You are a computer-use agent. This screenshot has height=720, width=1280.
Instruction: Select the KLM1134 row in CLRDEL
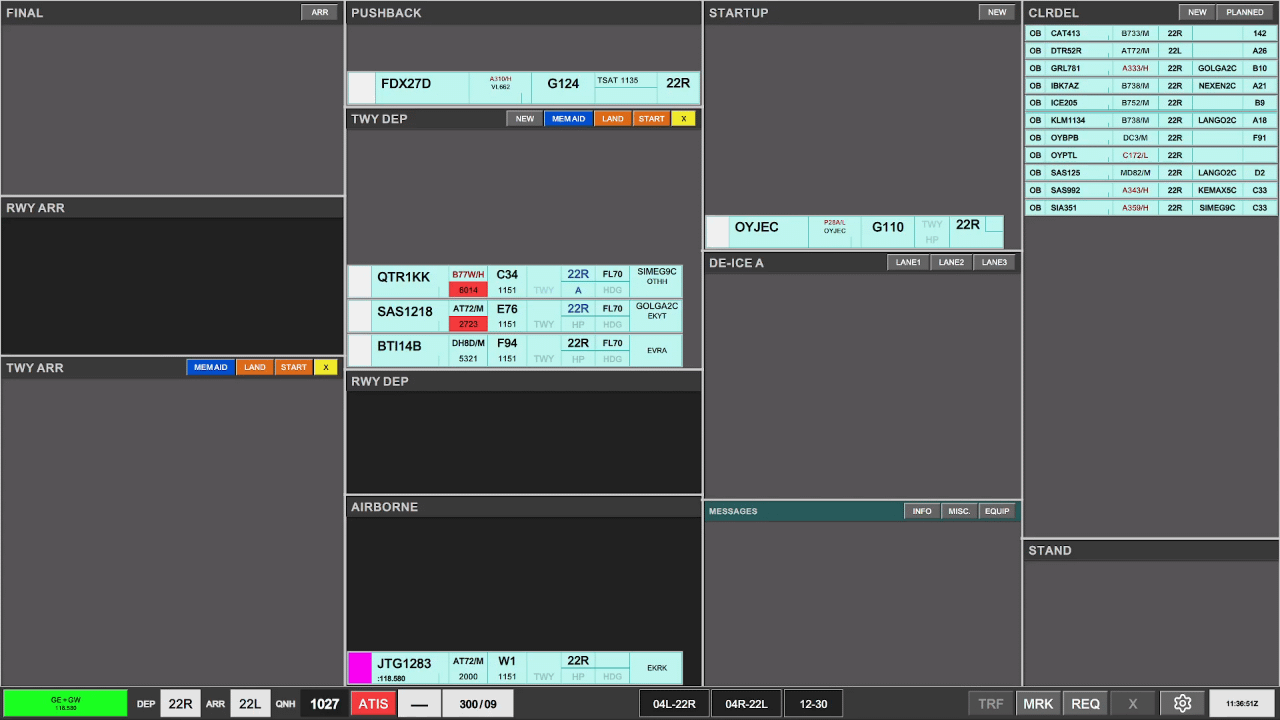pos(1151,120)
